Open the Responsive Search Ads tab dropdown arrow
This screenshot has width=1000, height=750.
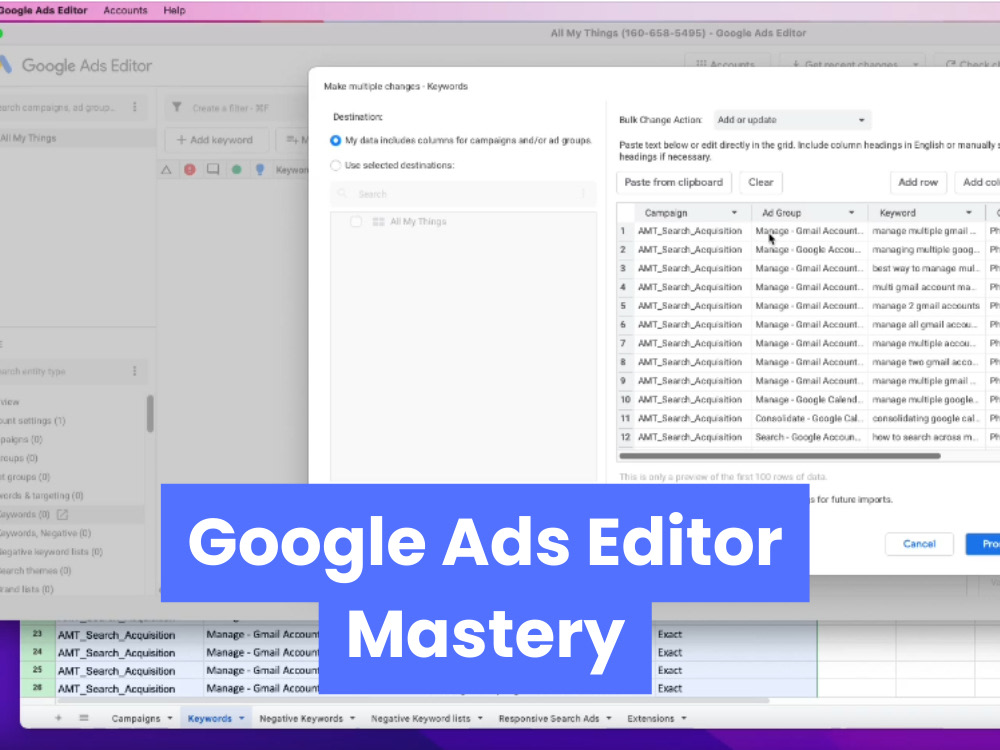pyautogui.click(x=608, y=718)
